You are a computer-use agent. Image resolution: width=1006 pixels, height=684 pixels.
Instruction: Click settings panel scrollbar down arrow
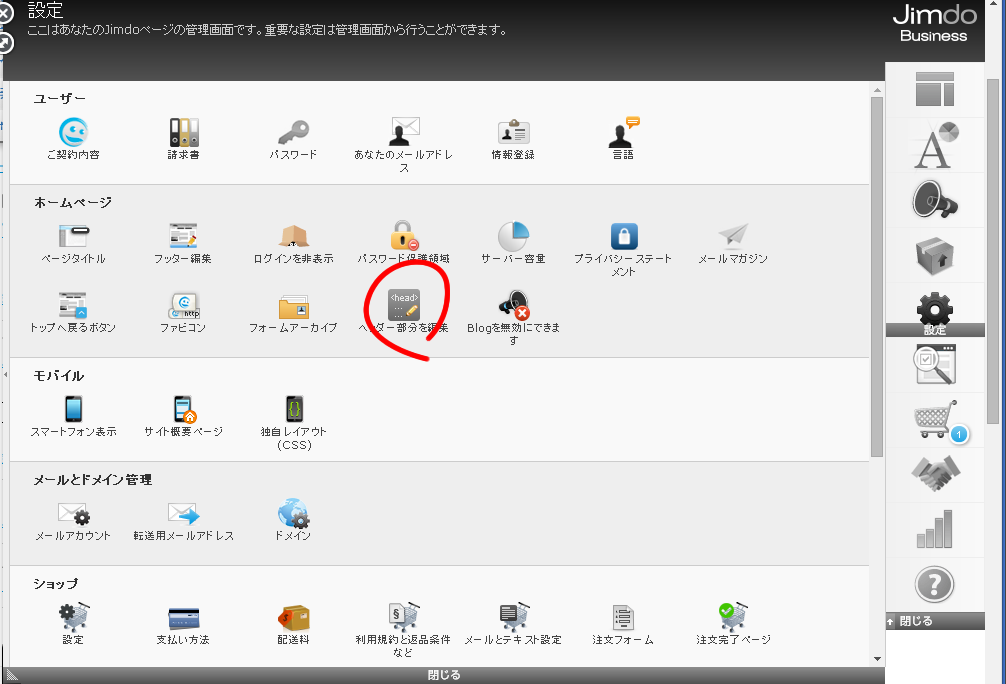[877, 659]
